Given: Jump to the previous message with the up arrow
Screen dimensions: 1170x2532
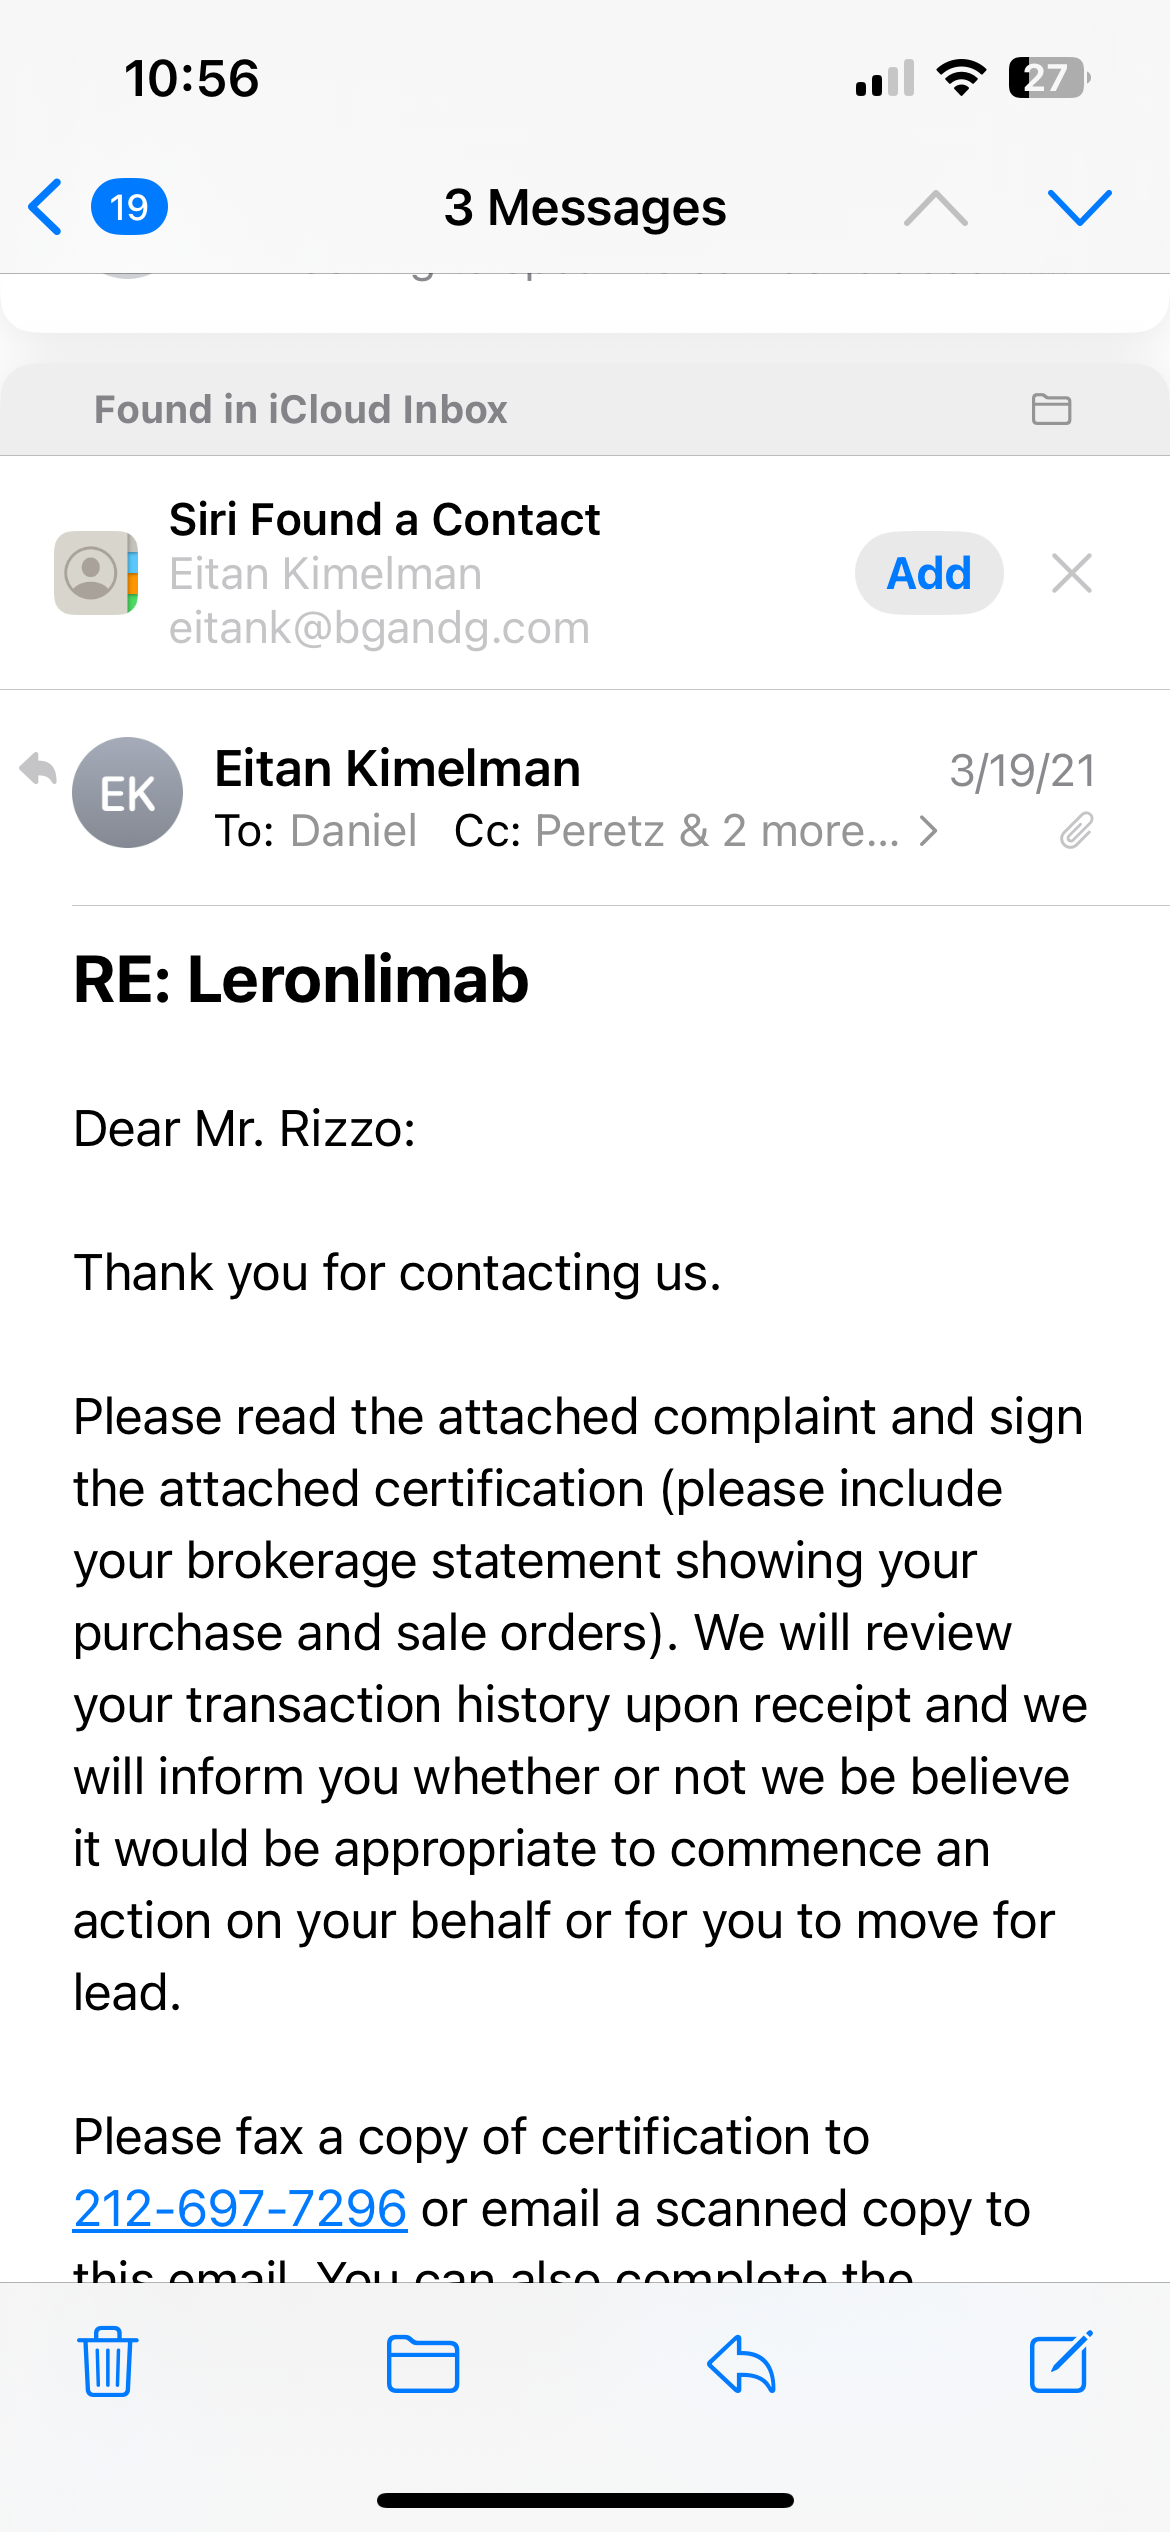Looking at the screenshot, I should pyautogui.click(x=935, y=208).
